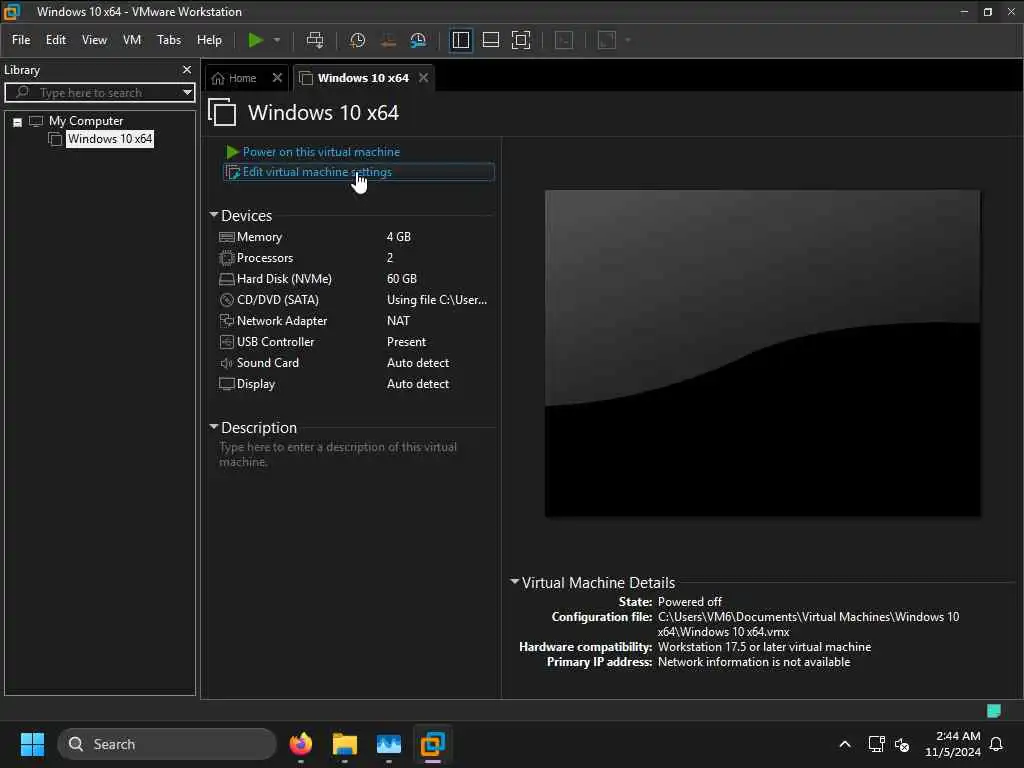
Task: Click the configuration file path text
Action: click(808, 624)
